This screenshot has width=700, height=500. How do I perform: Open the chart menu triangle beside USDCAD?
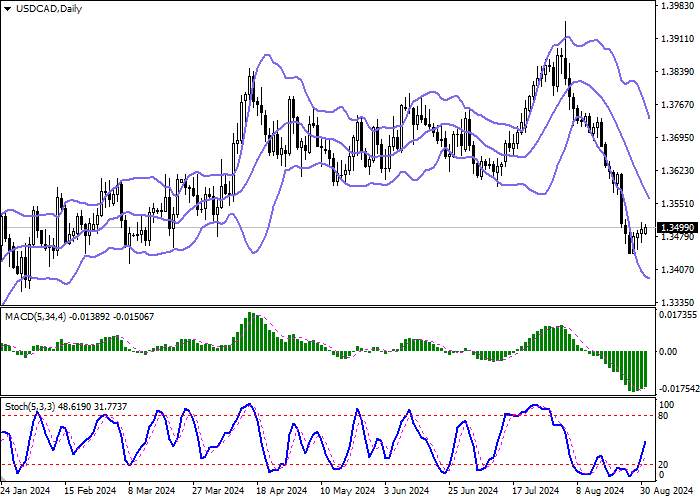[8, 9]
